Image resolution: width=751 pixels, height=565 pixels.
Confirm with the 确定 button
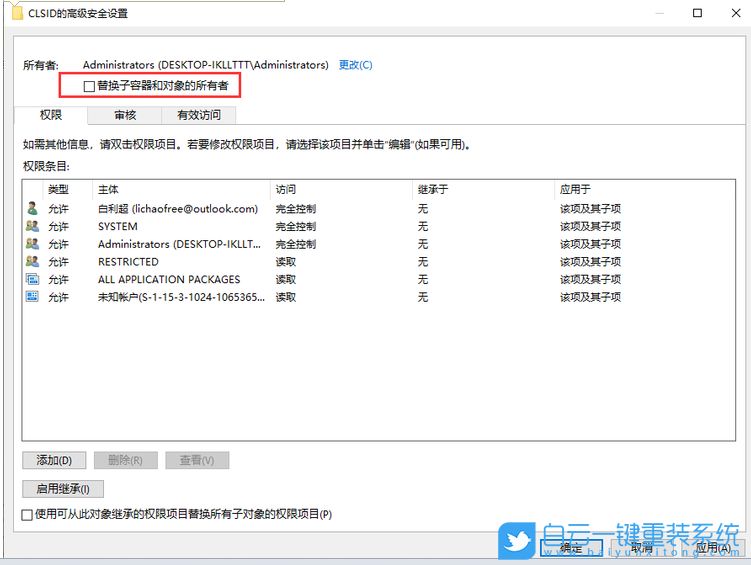click(571, 548)
